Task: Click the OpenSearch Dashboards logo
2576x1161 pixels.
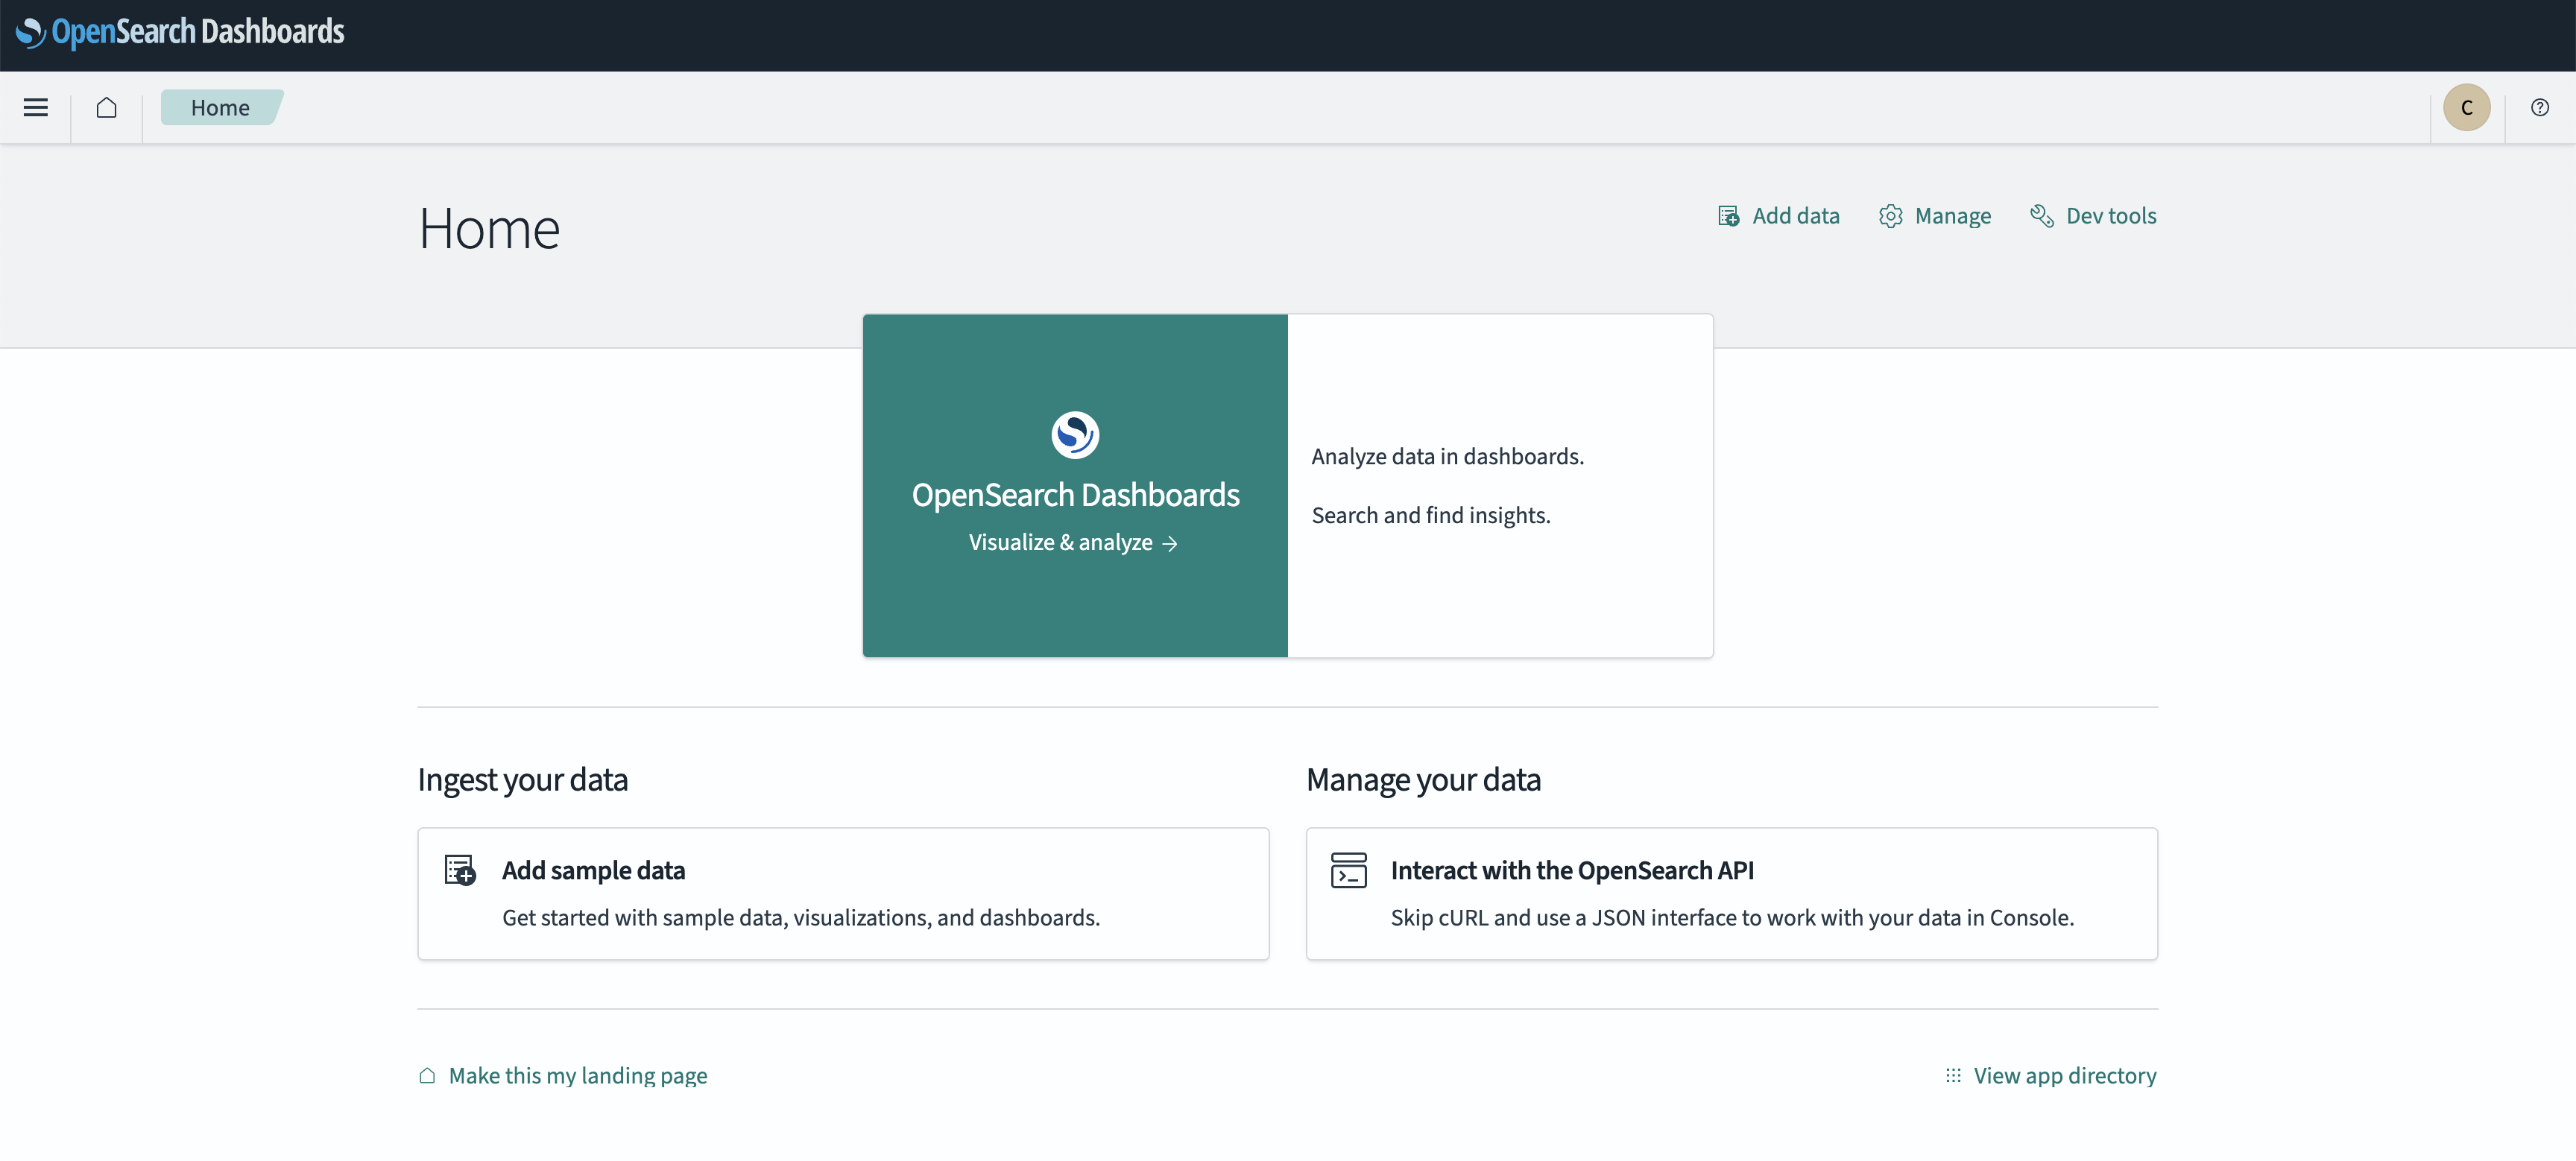Action: (180, 32)
